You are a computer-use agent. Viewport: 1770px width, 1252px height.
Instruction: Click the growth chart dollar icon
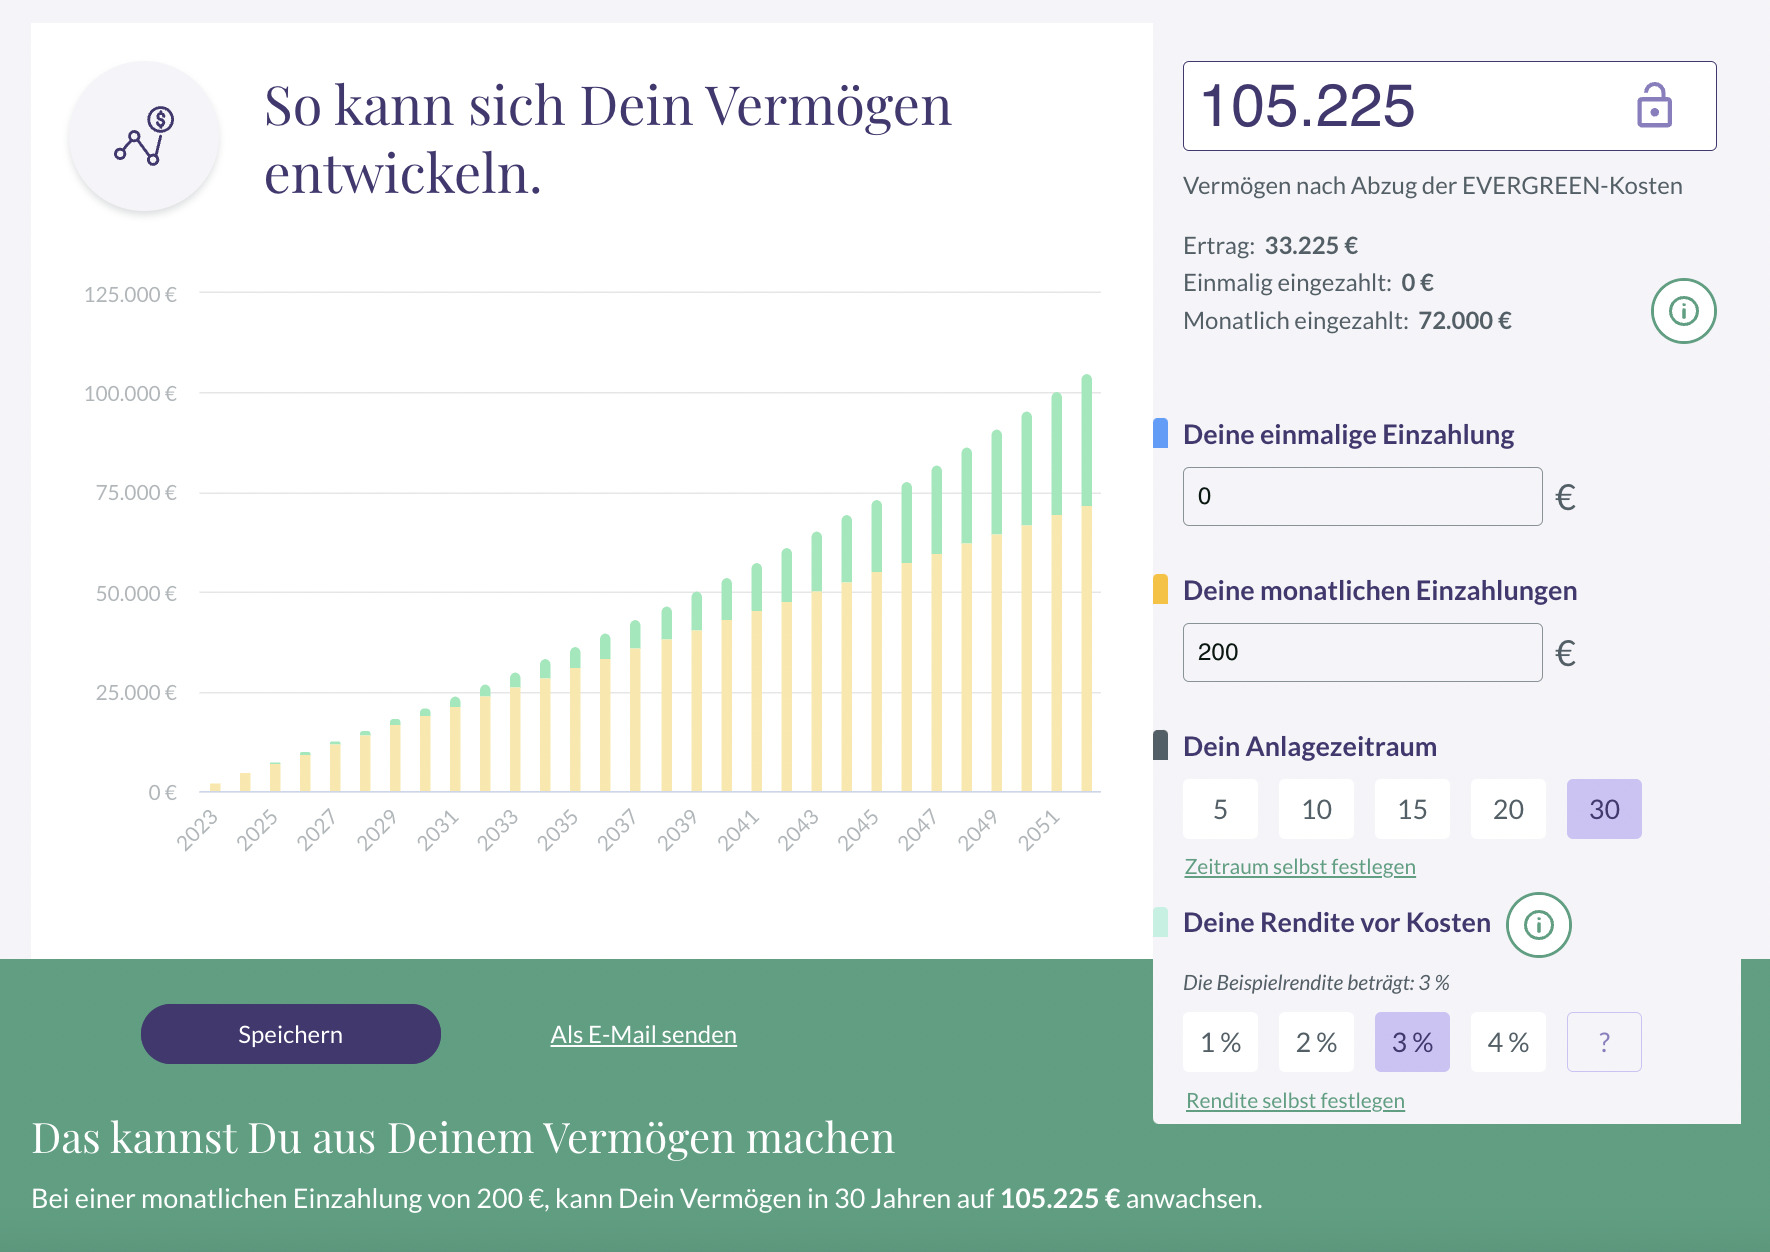click(145, 136)
